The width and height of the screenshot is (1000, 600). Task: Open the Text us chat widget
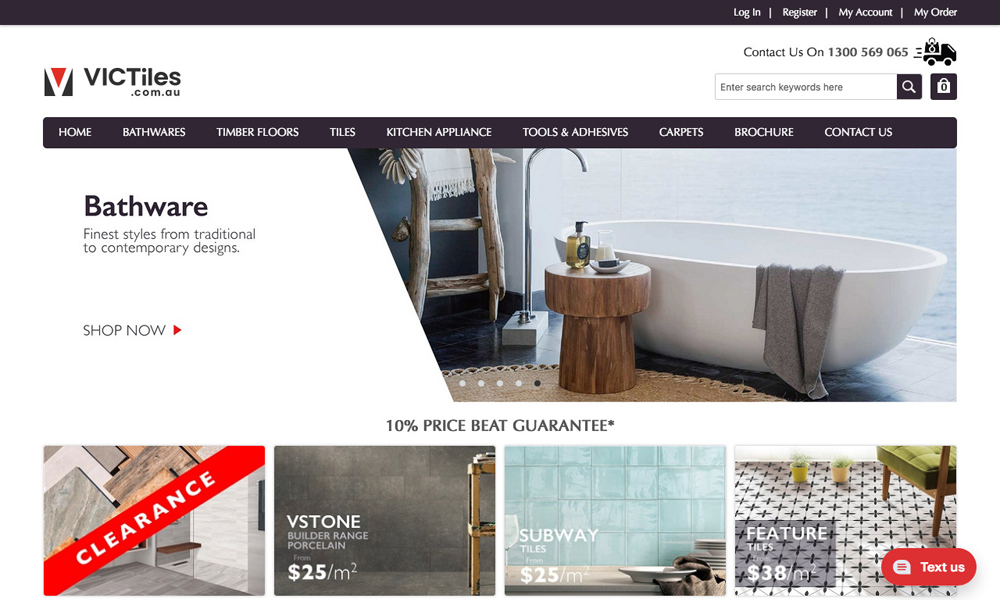click(x=929, y=567)
